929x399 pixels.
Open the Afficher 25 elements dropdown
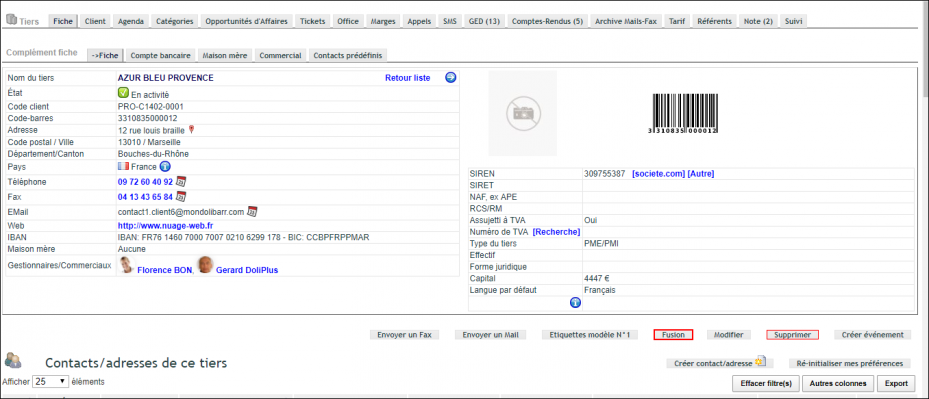tap(51, 381)
